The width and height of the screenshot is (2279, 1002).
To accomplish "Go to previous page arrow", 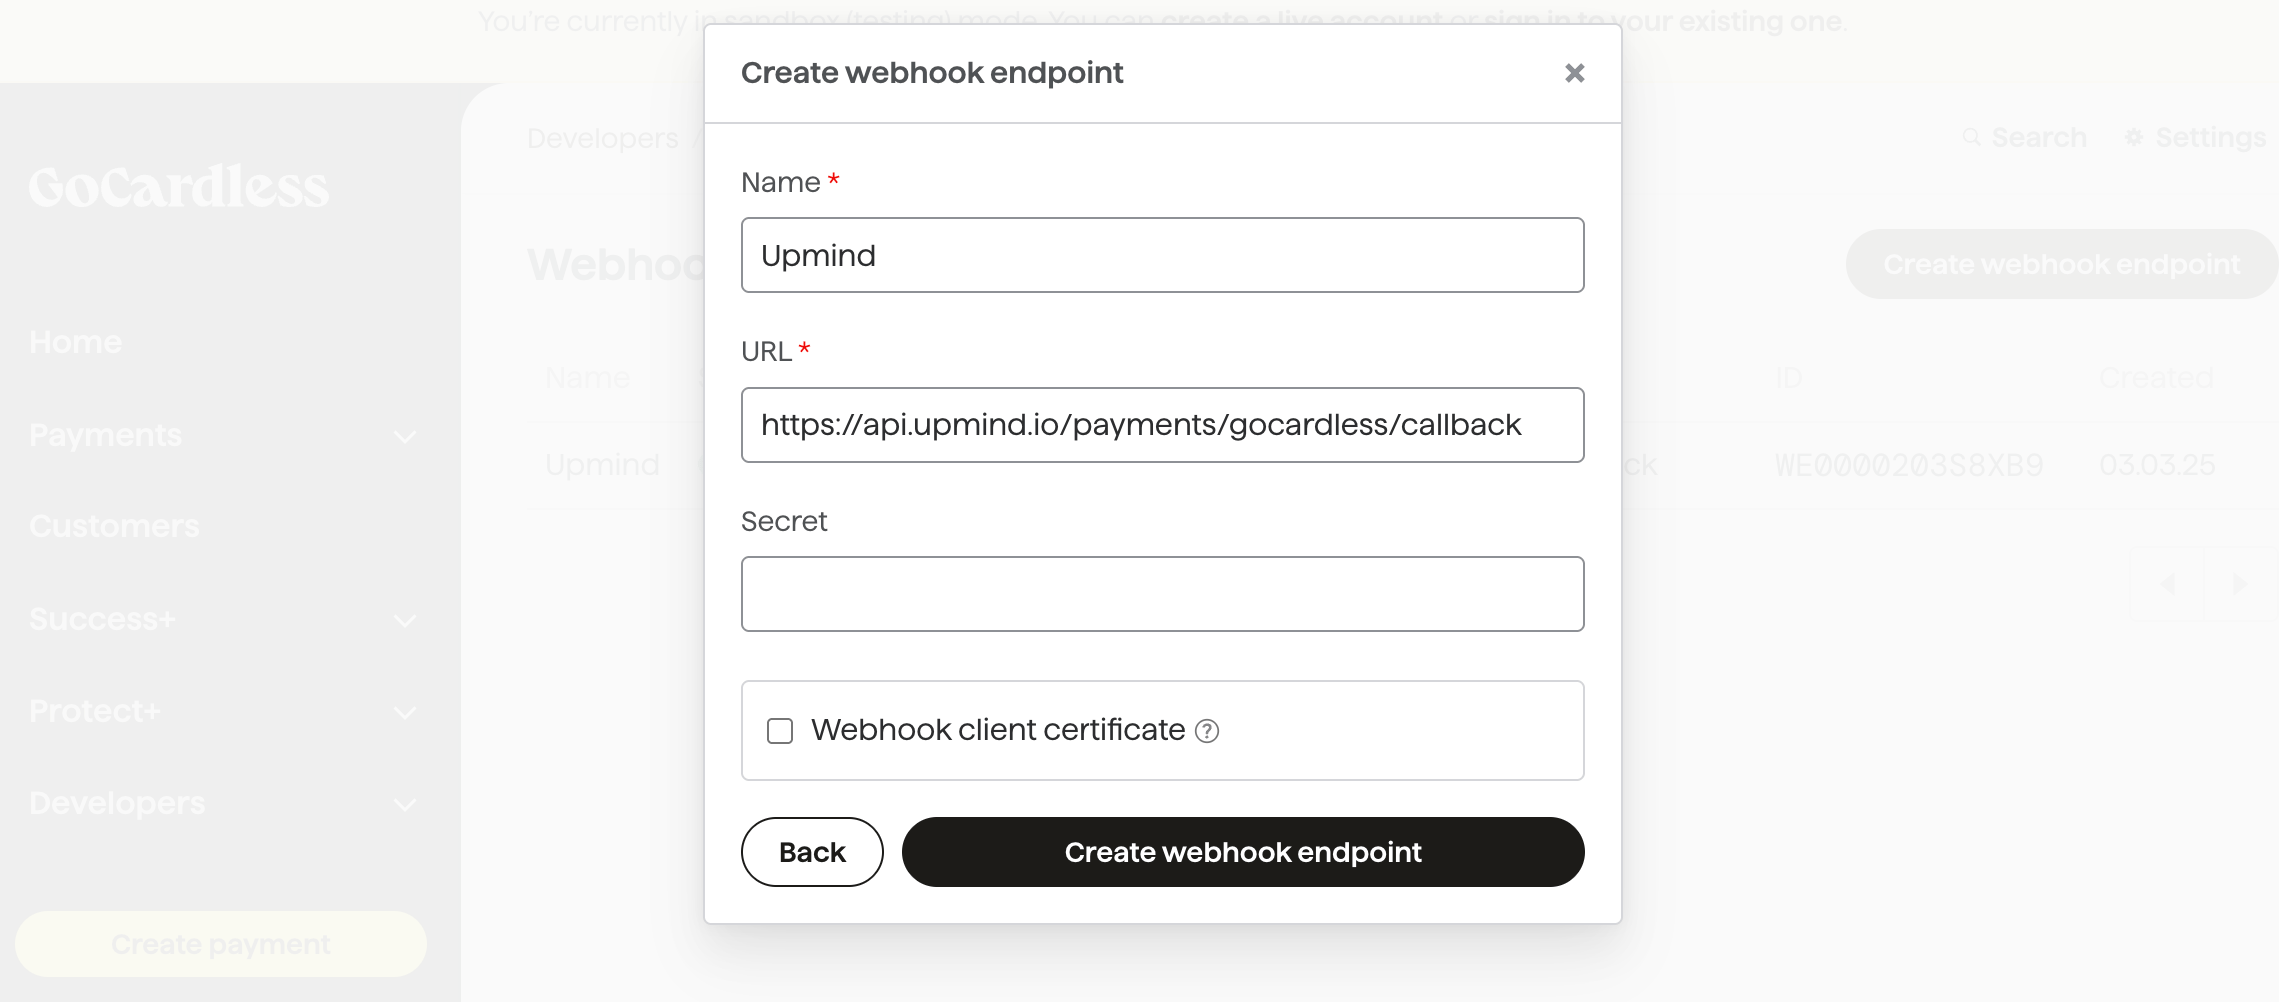I will coord(2168,584).
